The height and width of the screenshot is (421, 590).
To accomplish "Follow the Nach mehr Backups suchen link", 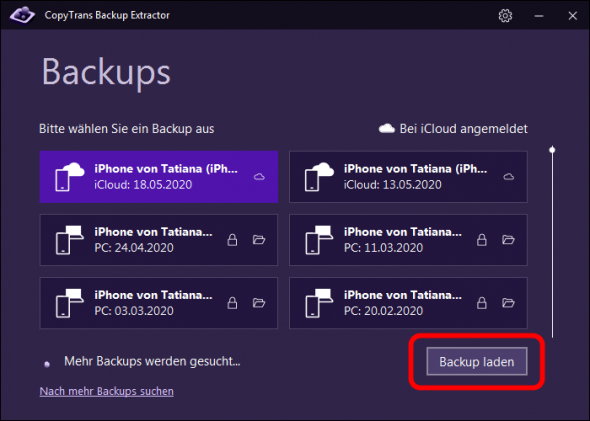I will [x=106, y=391].
